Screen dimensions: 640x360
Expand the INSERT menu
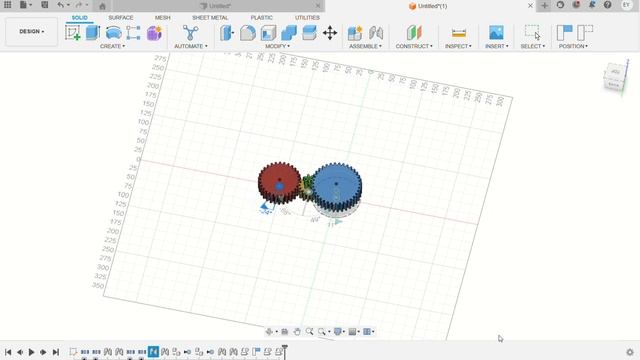(497, 46)
